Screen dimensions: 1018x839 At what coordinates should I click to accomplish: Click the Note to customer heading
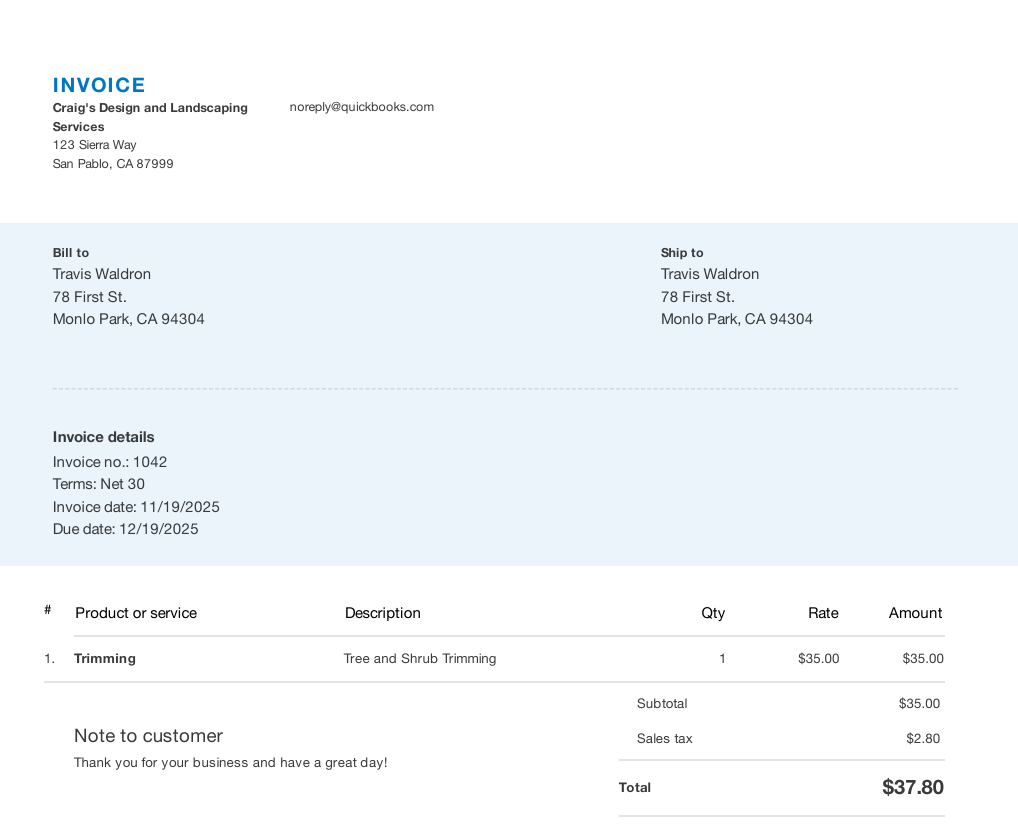(x=148, y=736)
